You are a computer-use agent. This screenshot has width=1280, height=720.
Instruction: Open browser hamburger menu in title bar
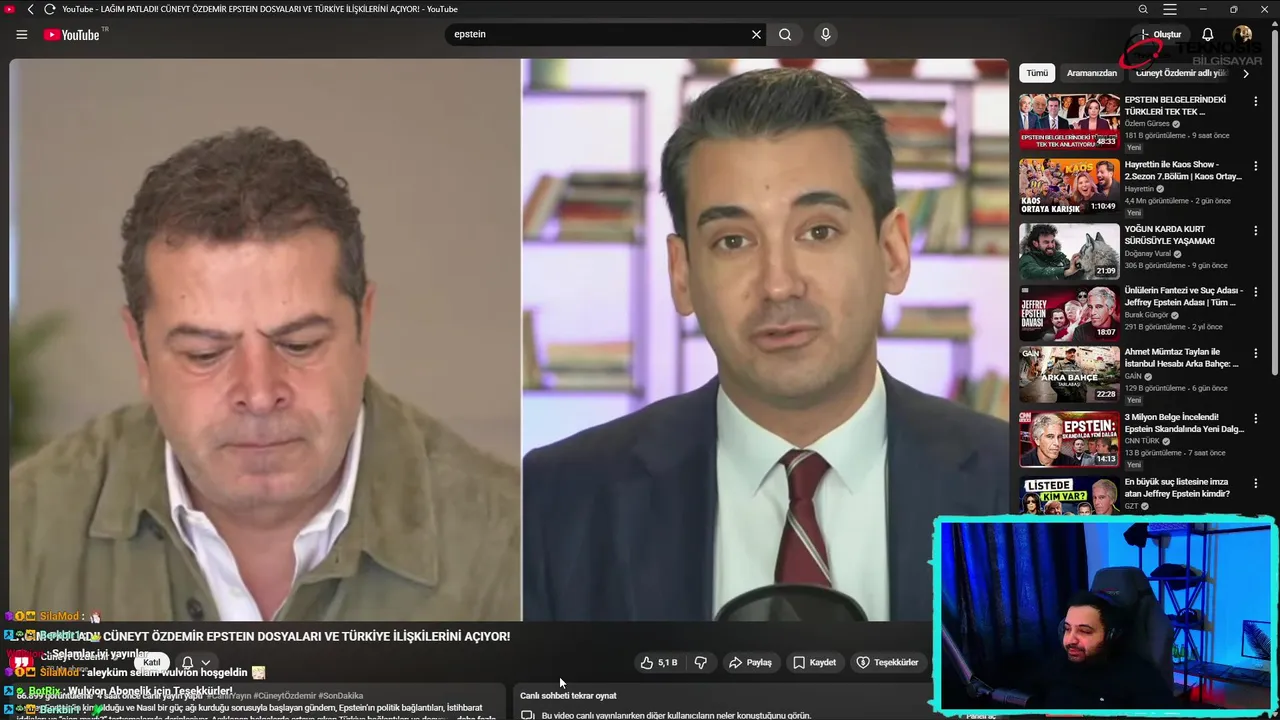[x=1170, y=9]
